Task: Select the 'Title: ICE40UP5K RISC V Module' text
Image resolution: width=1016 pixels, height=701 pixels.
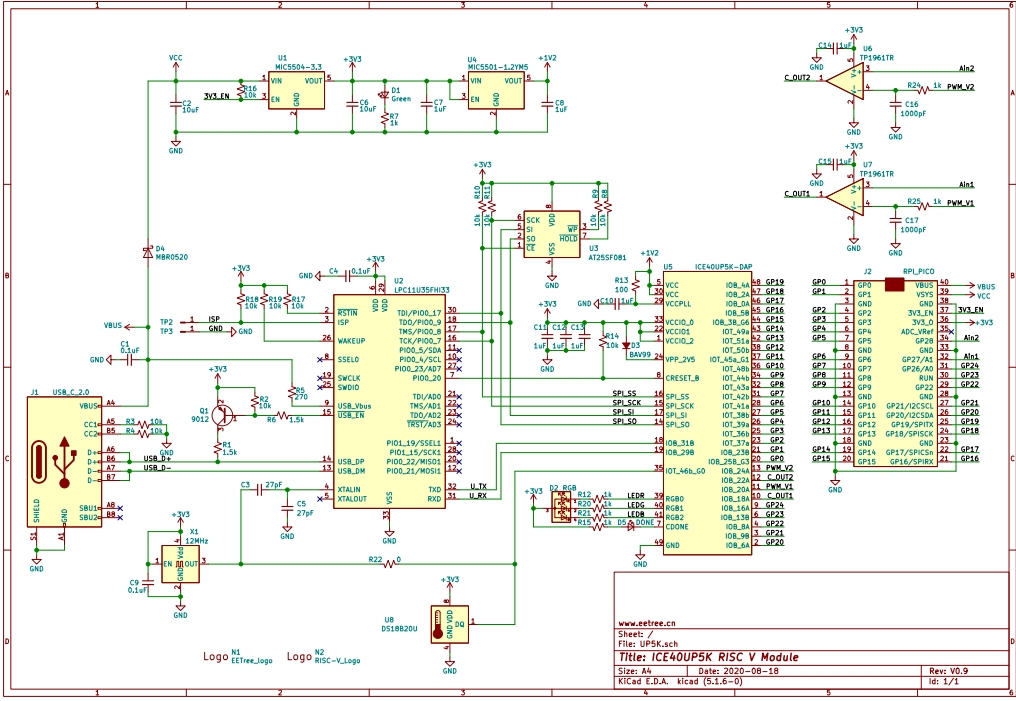Action: [x=708, y=657]
